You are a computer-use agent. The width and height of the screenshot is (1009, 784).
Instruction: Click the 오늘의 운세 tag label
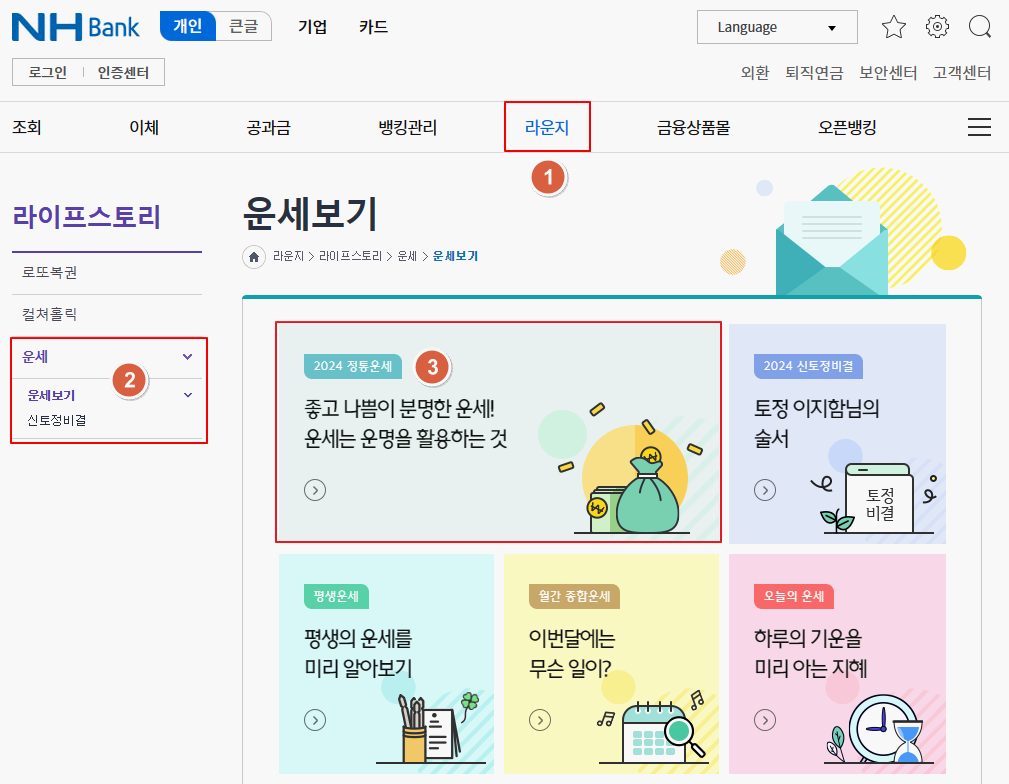pyautogui.click(x=793, y=596)
